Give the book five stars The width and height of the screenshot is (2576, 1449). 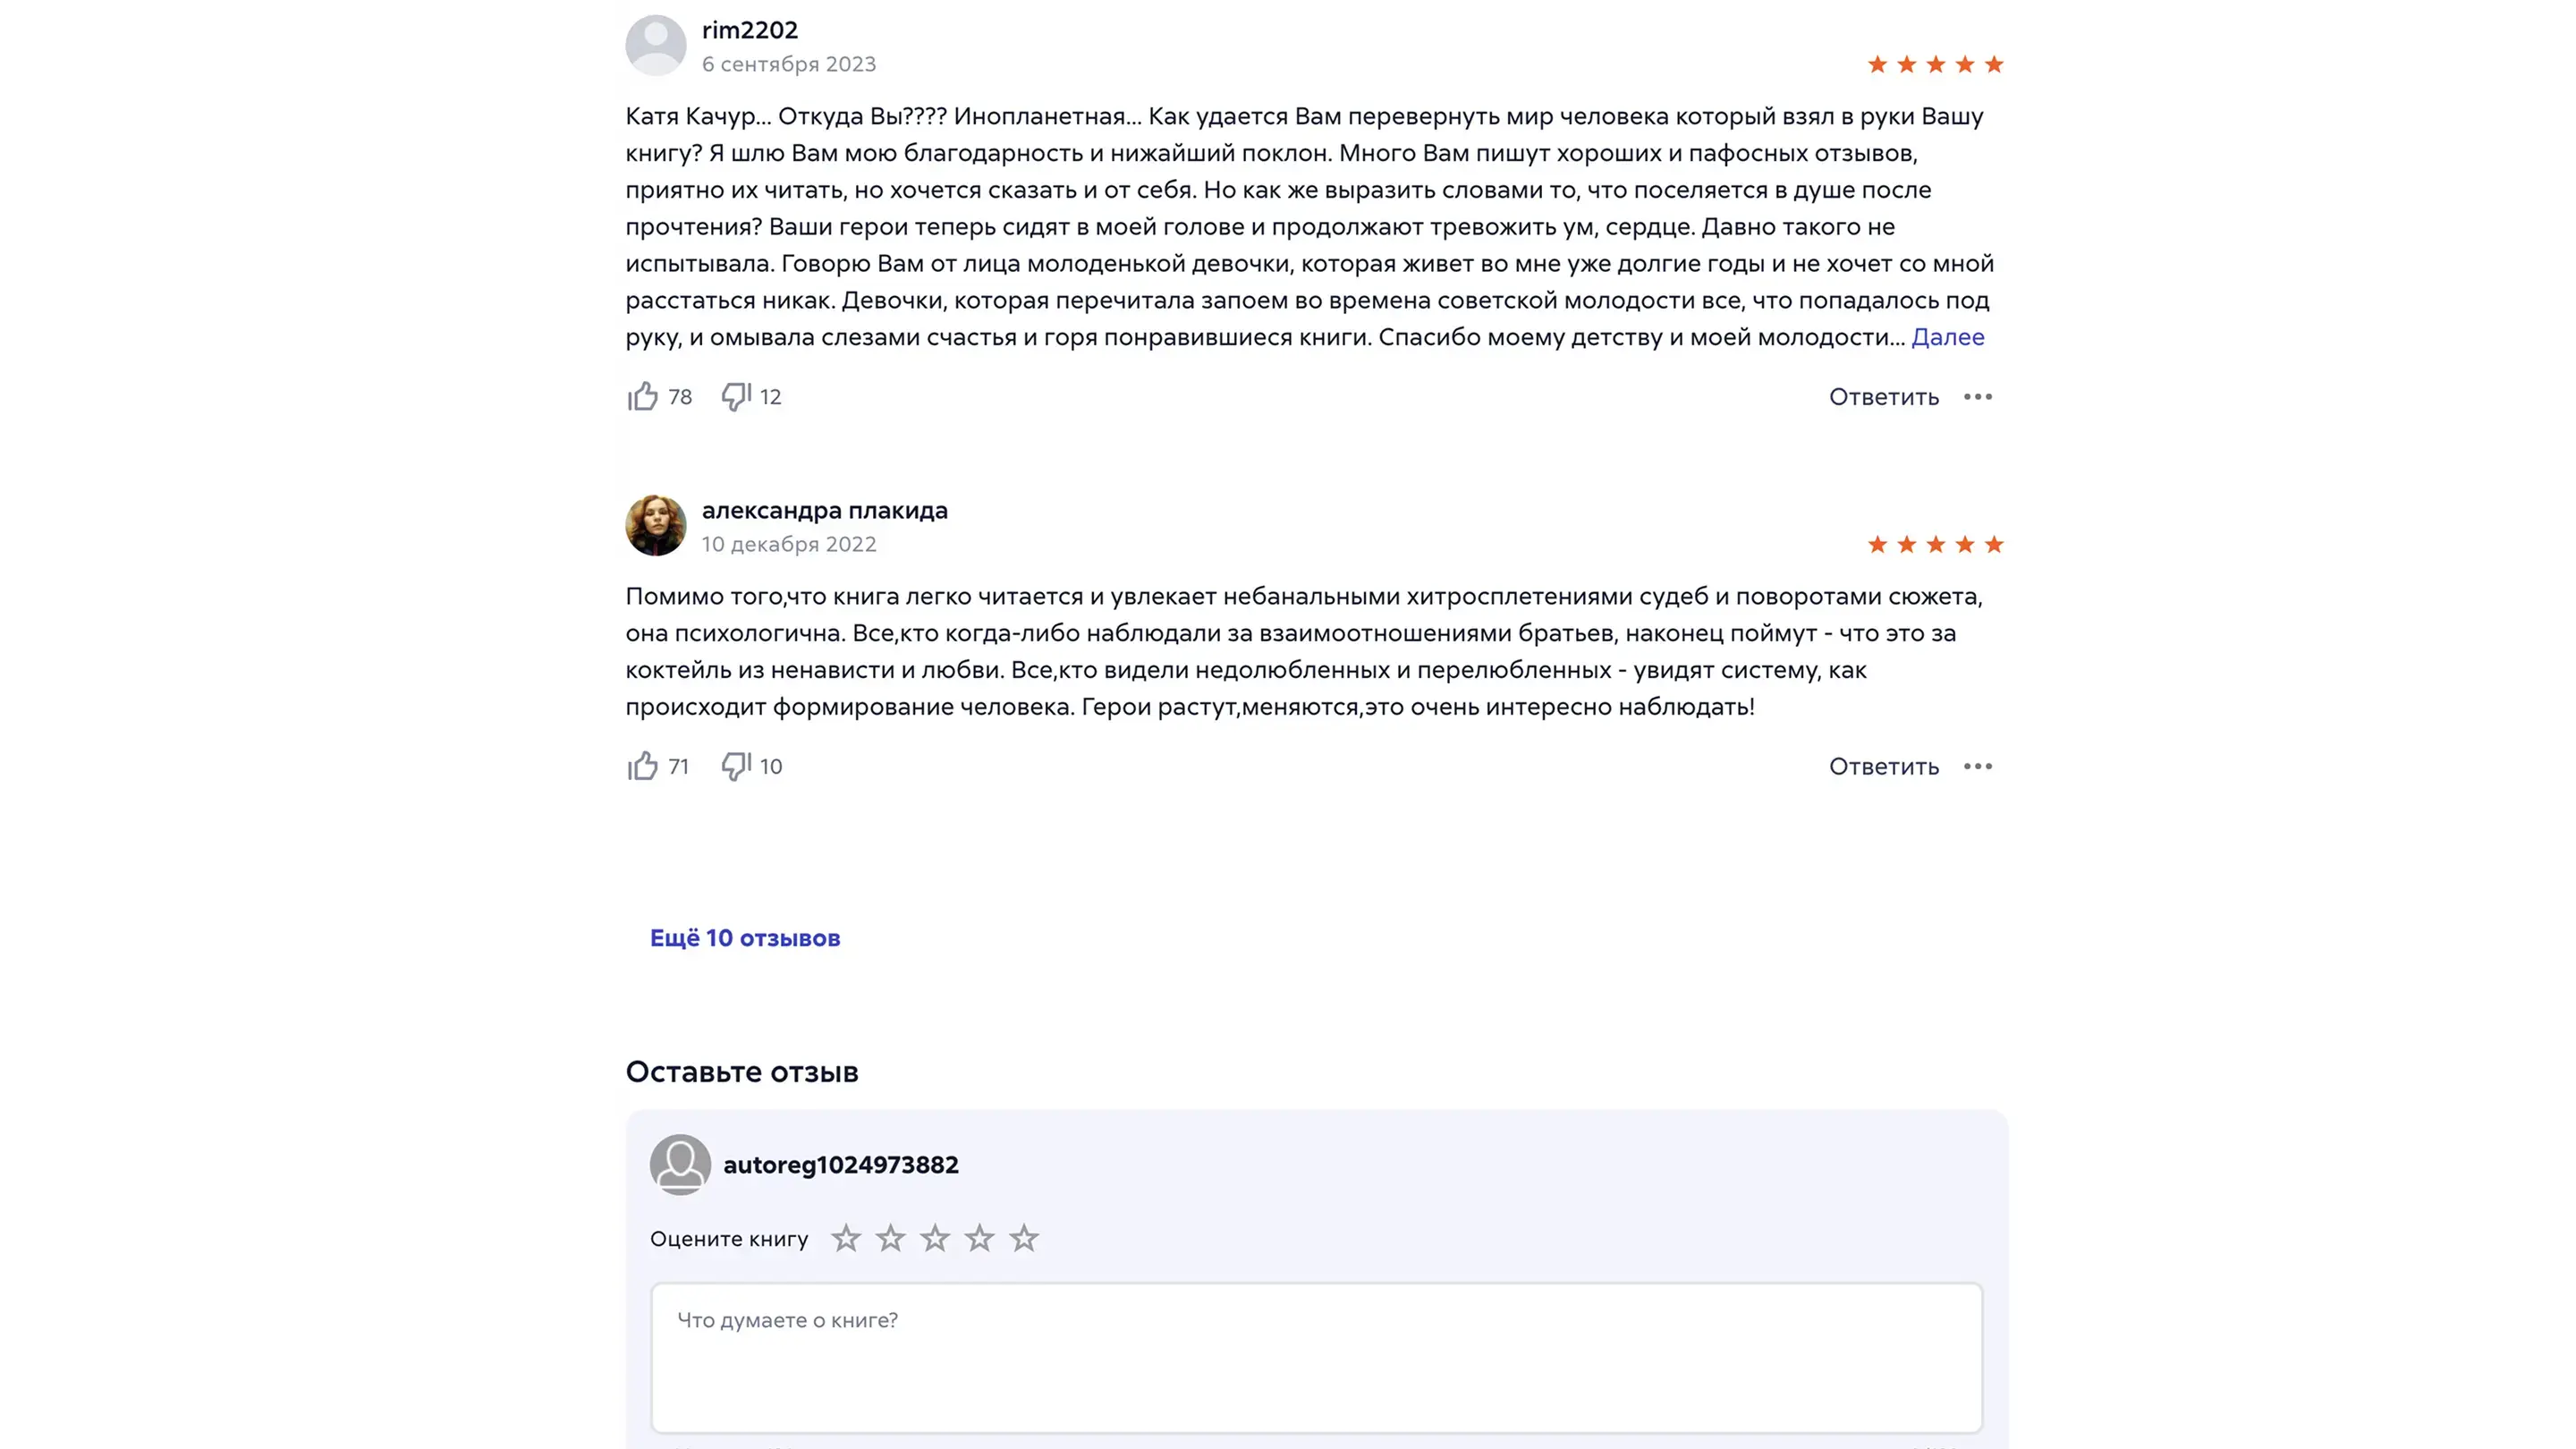(x=1024, y=1238)
